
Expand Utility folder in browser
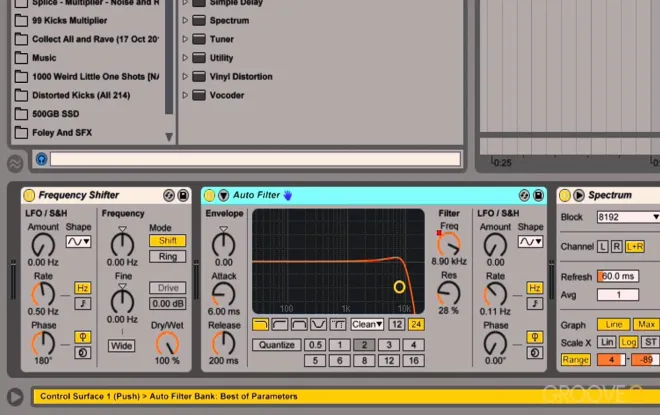185,58
